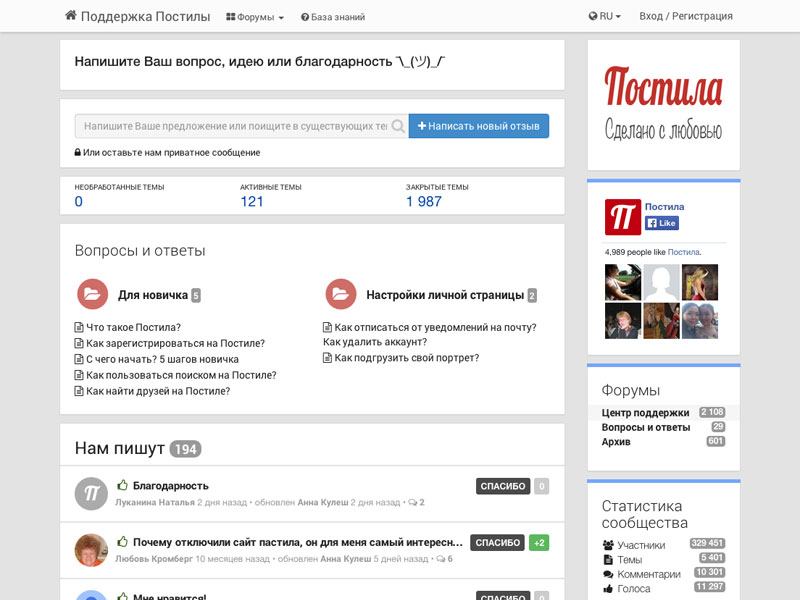Screen dimensions: 800x600
Task: Click the СПАСИБО button on Благодарность topic
Action: [x=503, y=486]
